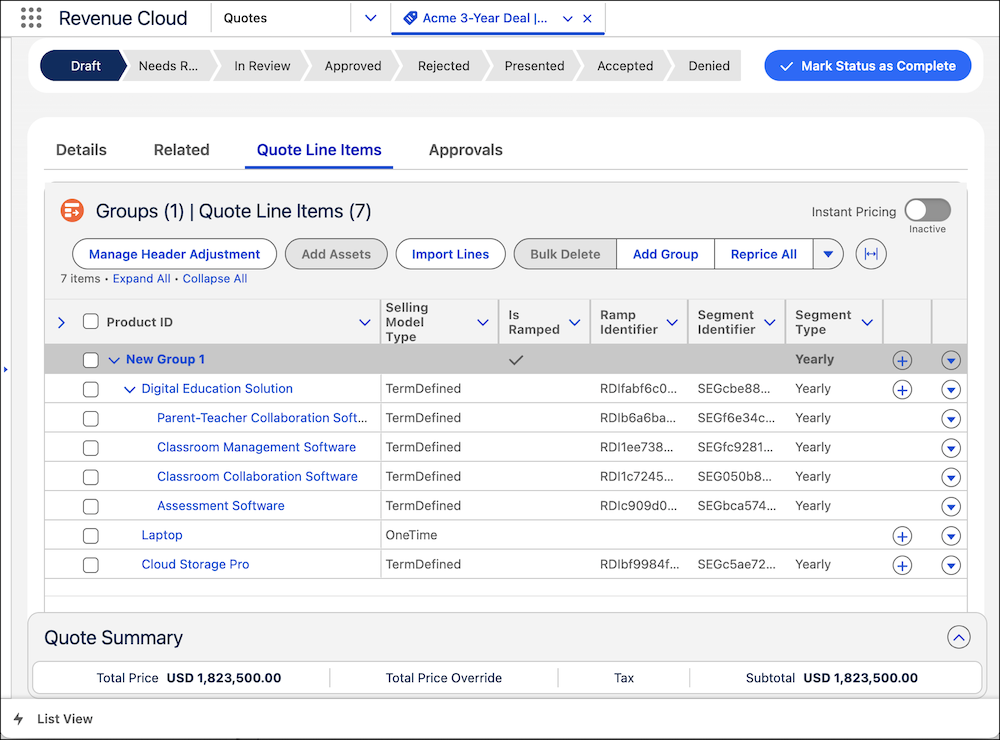Click the left edge sidebar expand arrow
Screen dimensions: 1000x740
click(x=6, y=369)
